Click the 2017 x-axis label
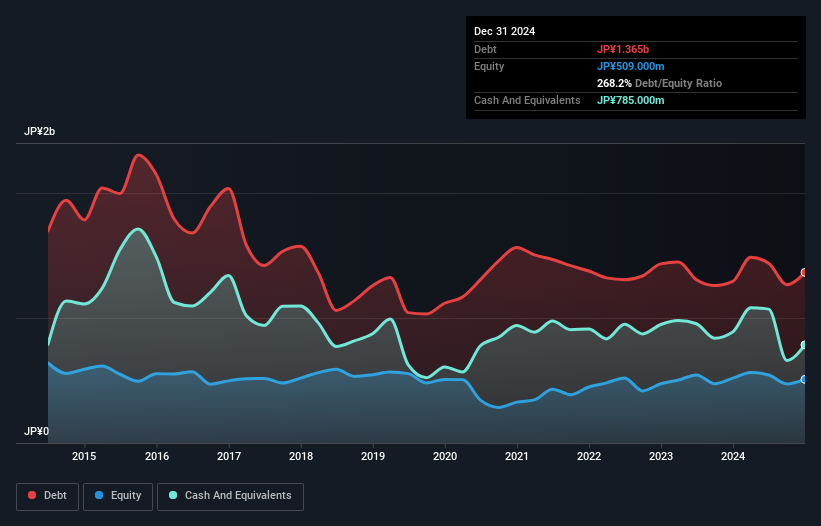 tap(229, 456)
